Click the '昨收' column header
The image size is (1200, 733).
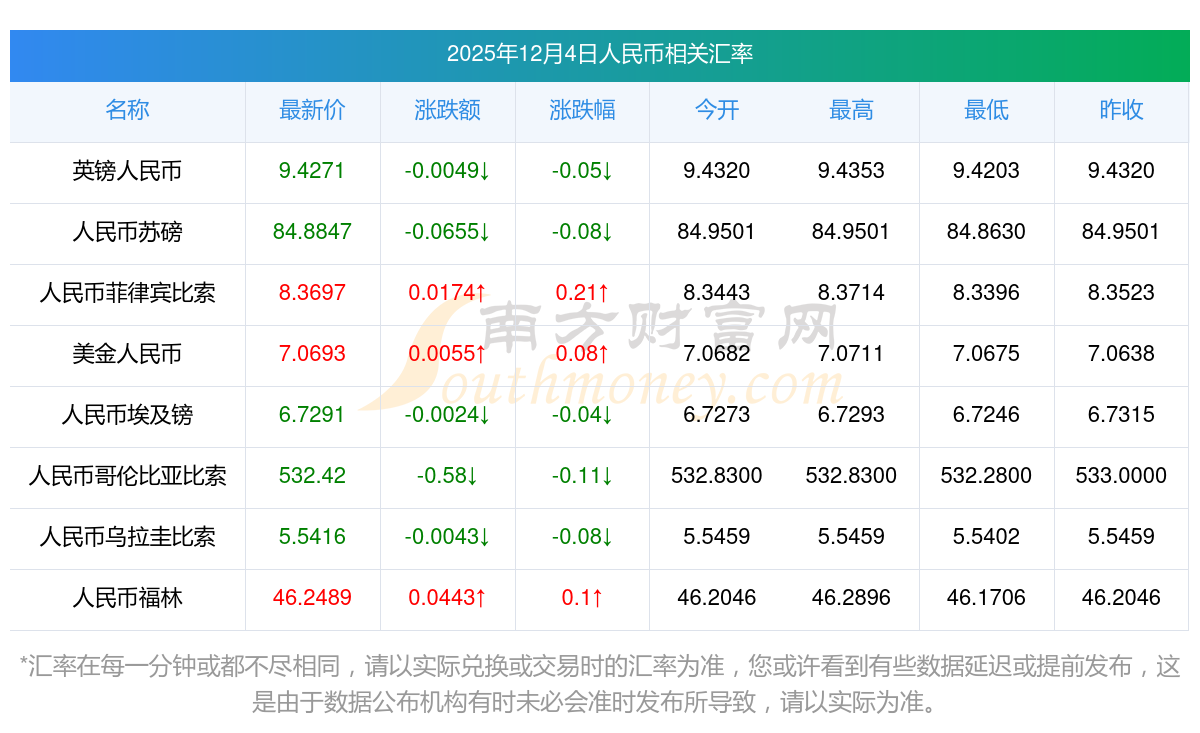click(1121, 110)
